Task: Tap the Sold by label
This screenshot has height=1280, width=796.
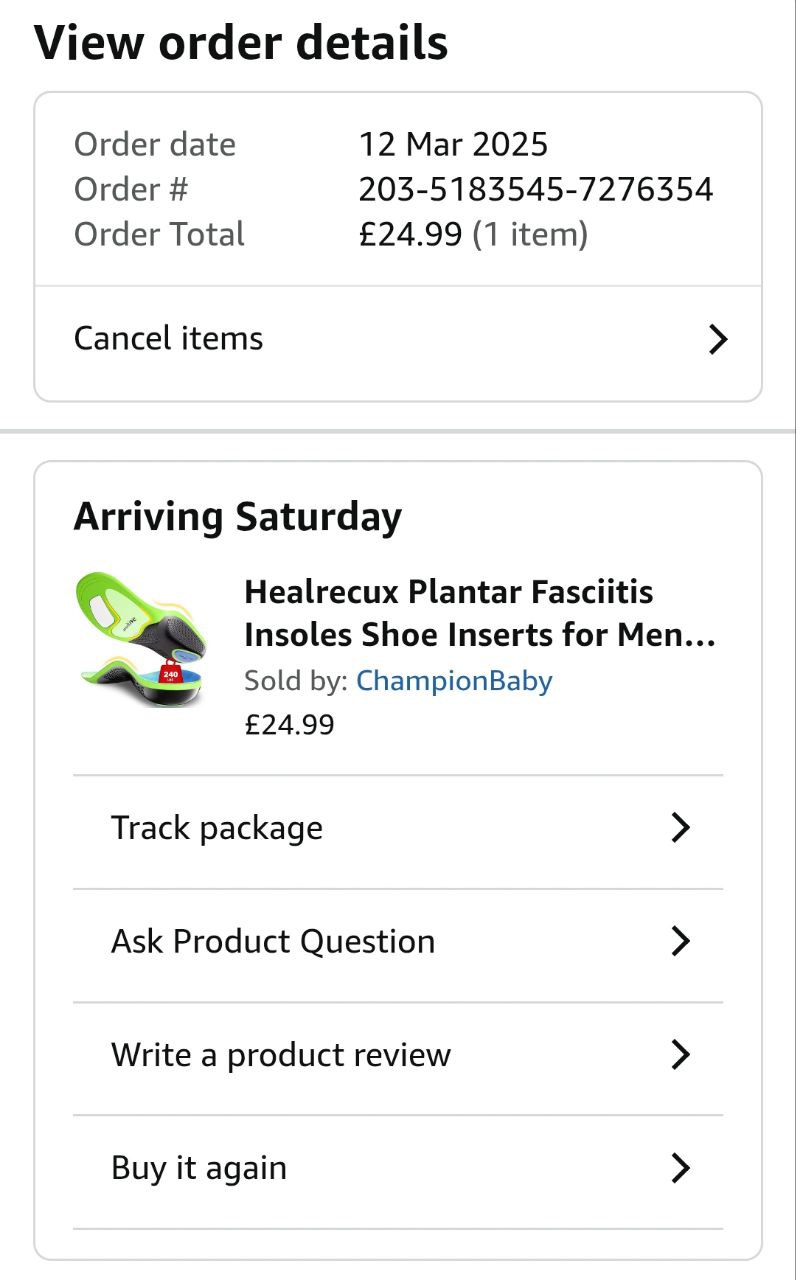Action: [295, 681]
